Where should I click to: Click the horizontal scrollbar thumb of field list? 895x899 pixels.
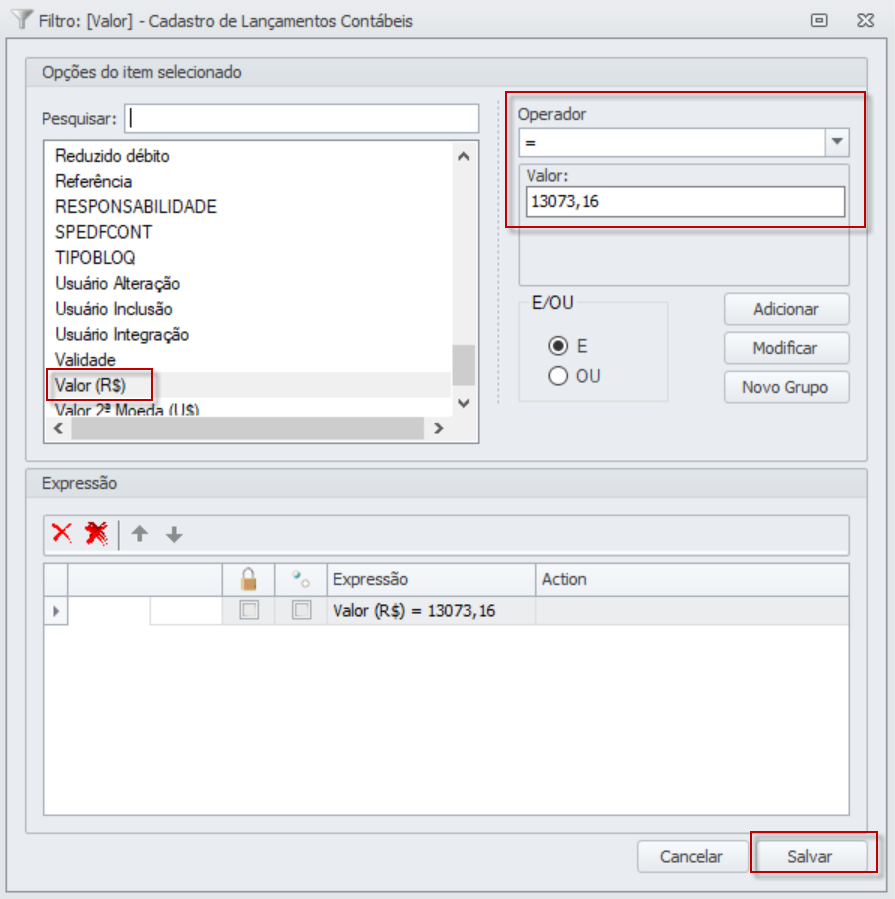[x=247, y=428]
